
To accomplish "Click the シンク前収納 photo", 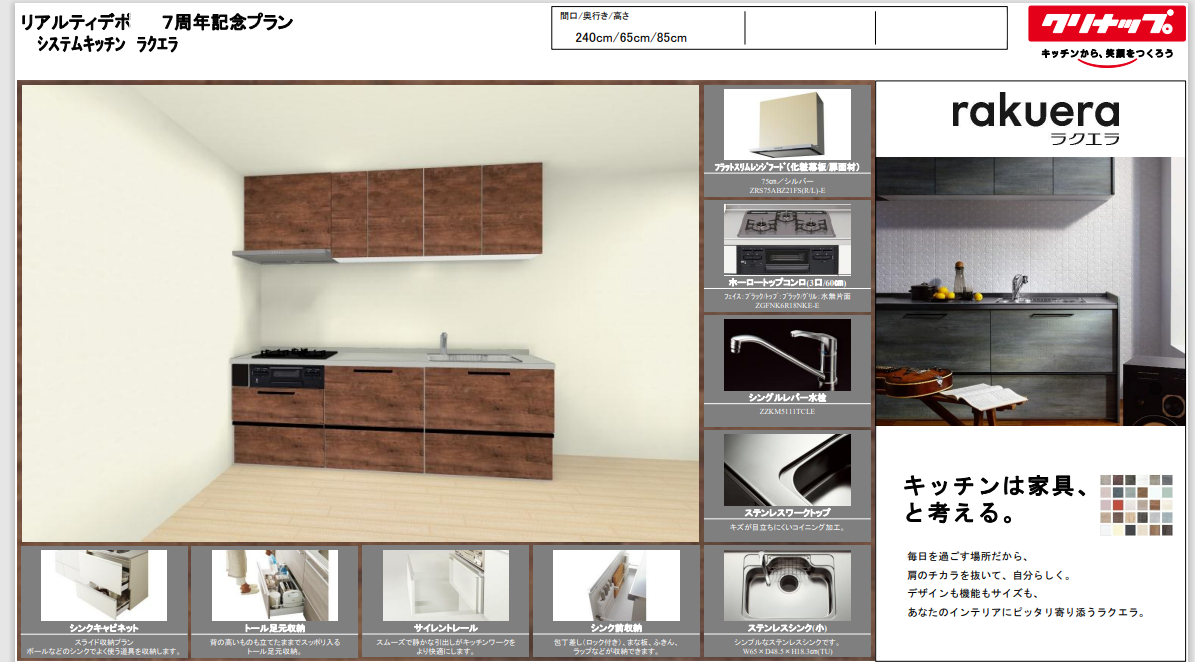I will (x=615, y=585).
